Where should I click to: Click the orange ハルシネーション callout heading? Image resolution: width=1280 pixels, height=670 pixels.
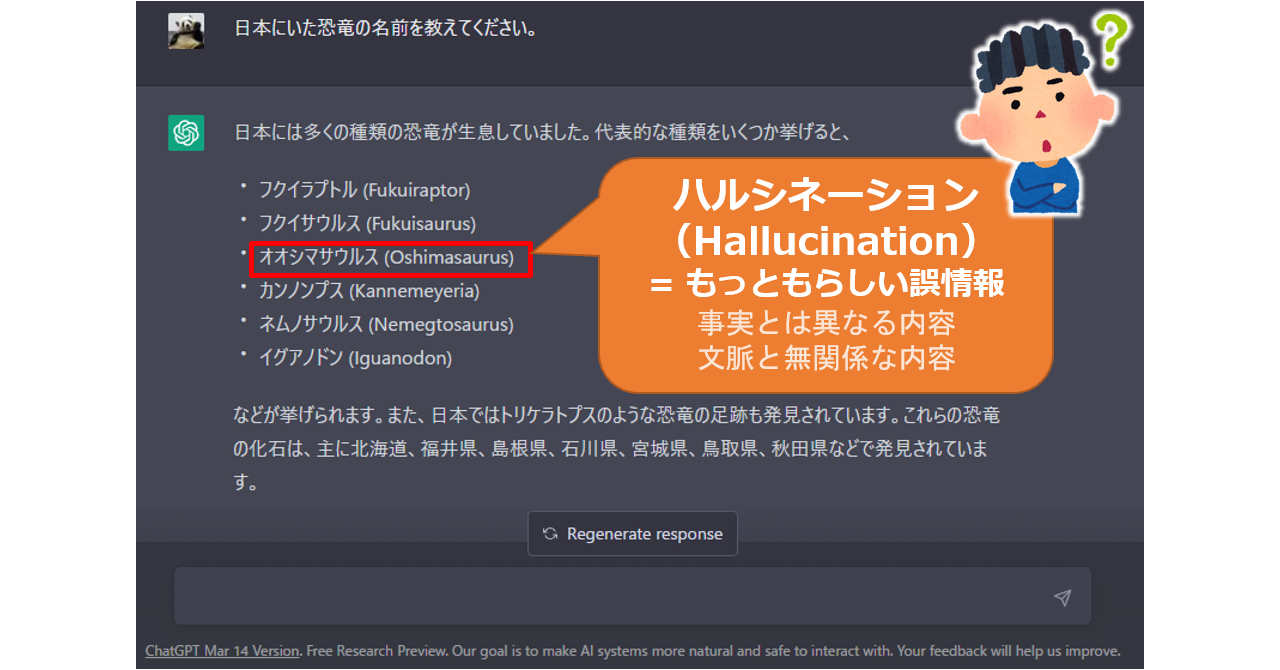click(x=825, y=195)
